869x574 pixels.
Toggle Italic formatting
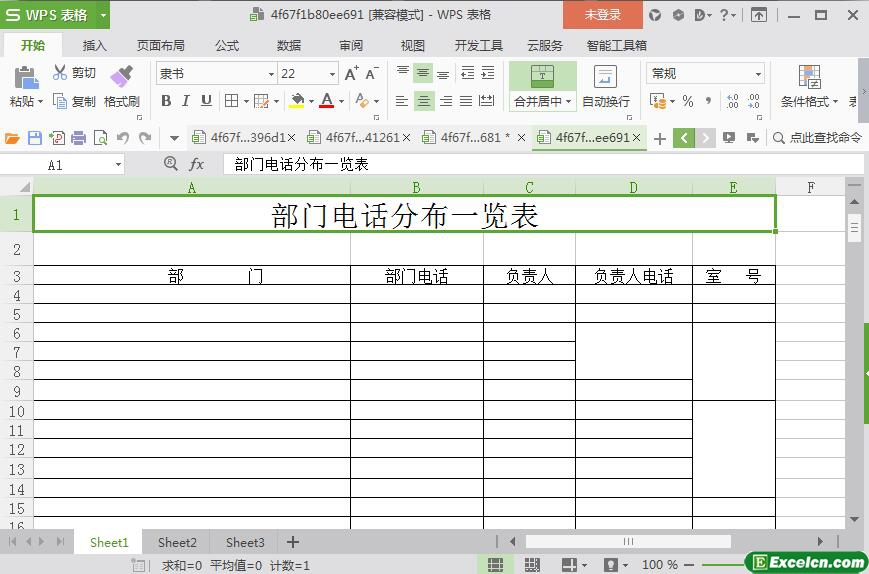pos(186,101)
